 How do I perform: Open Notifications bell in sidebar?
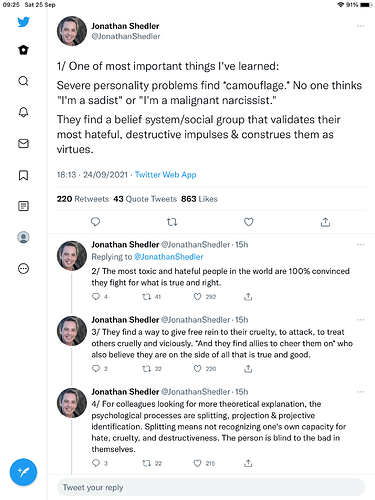[23, 112]
